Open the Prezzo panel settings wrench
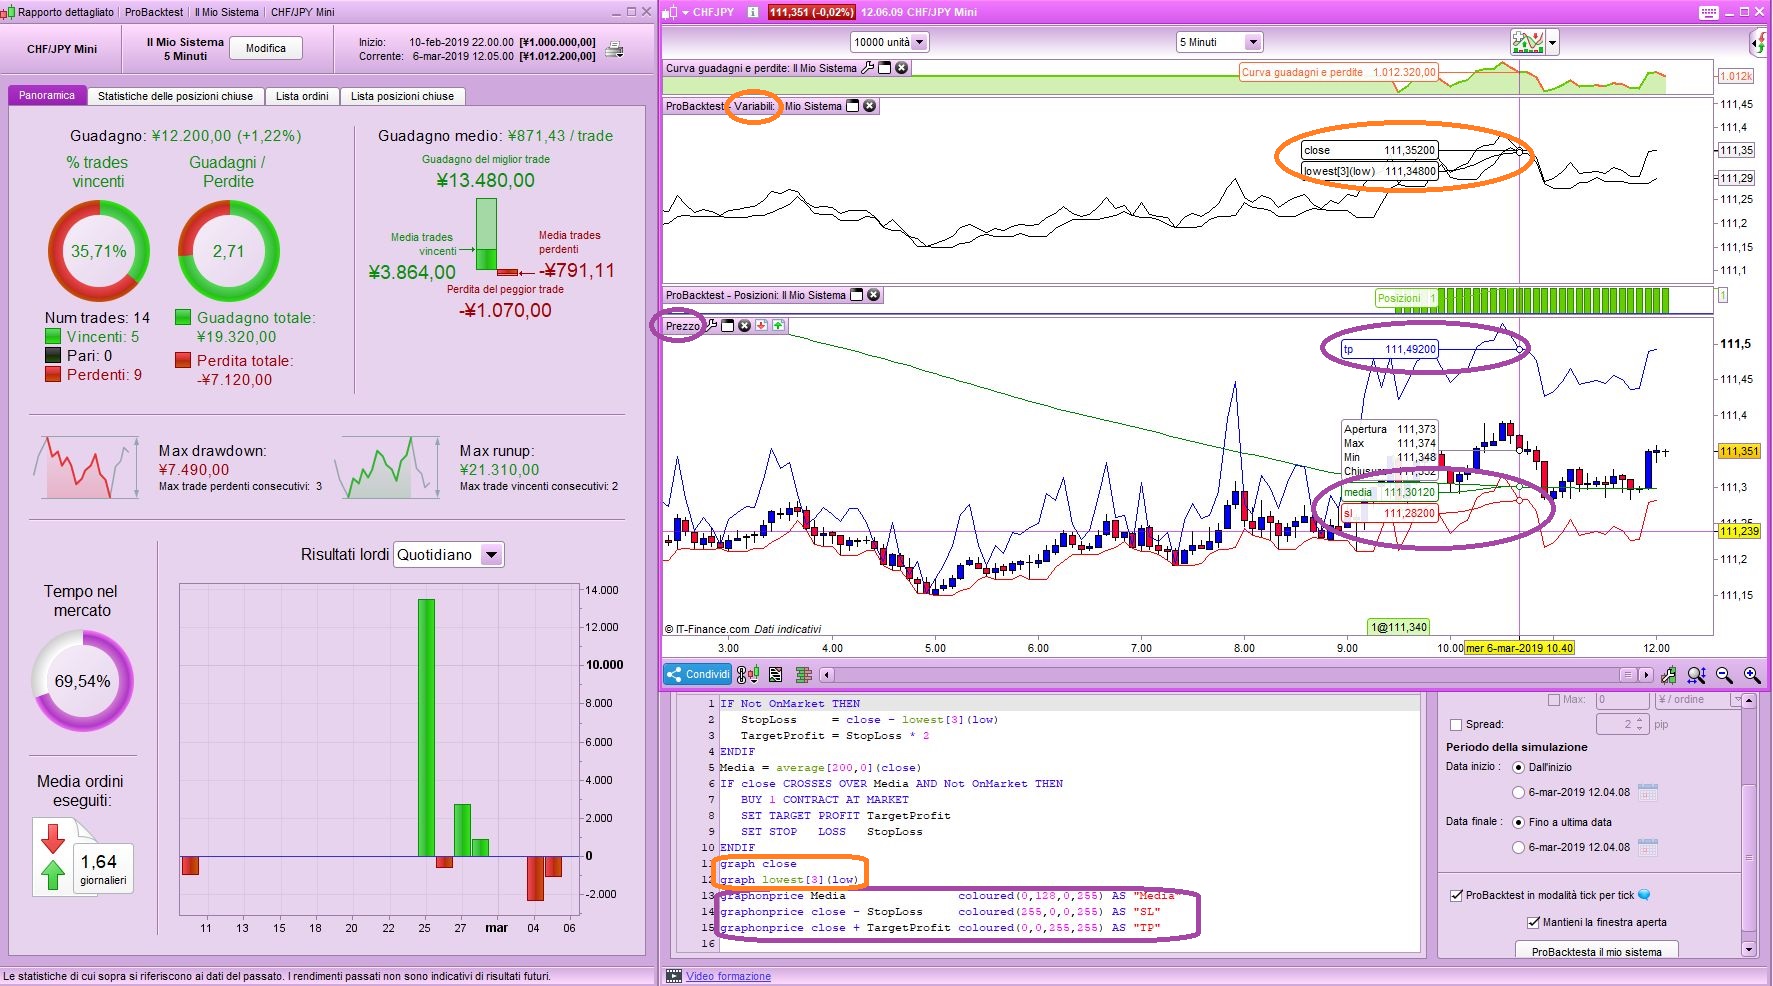Screen dimensions: 1773x986 [712, 325]
